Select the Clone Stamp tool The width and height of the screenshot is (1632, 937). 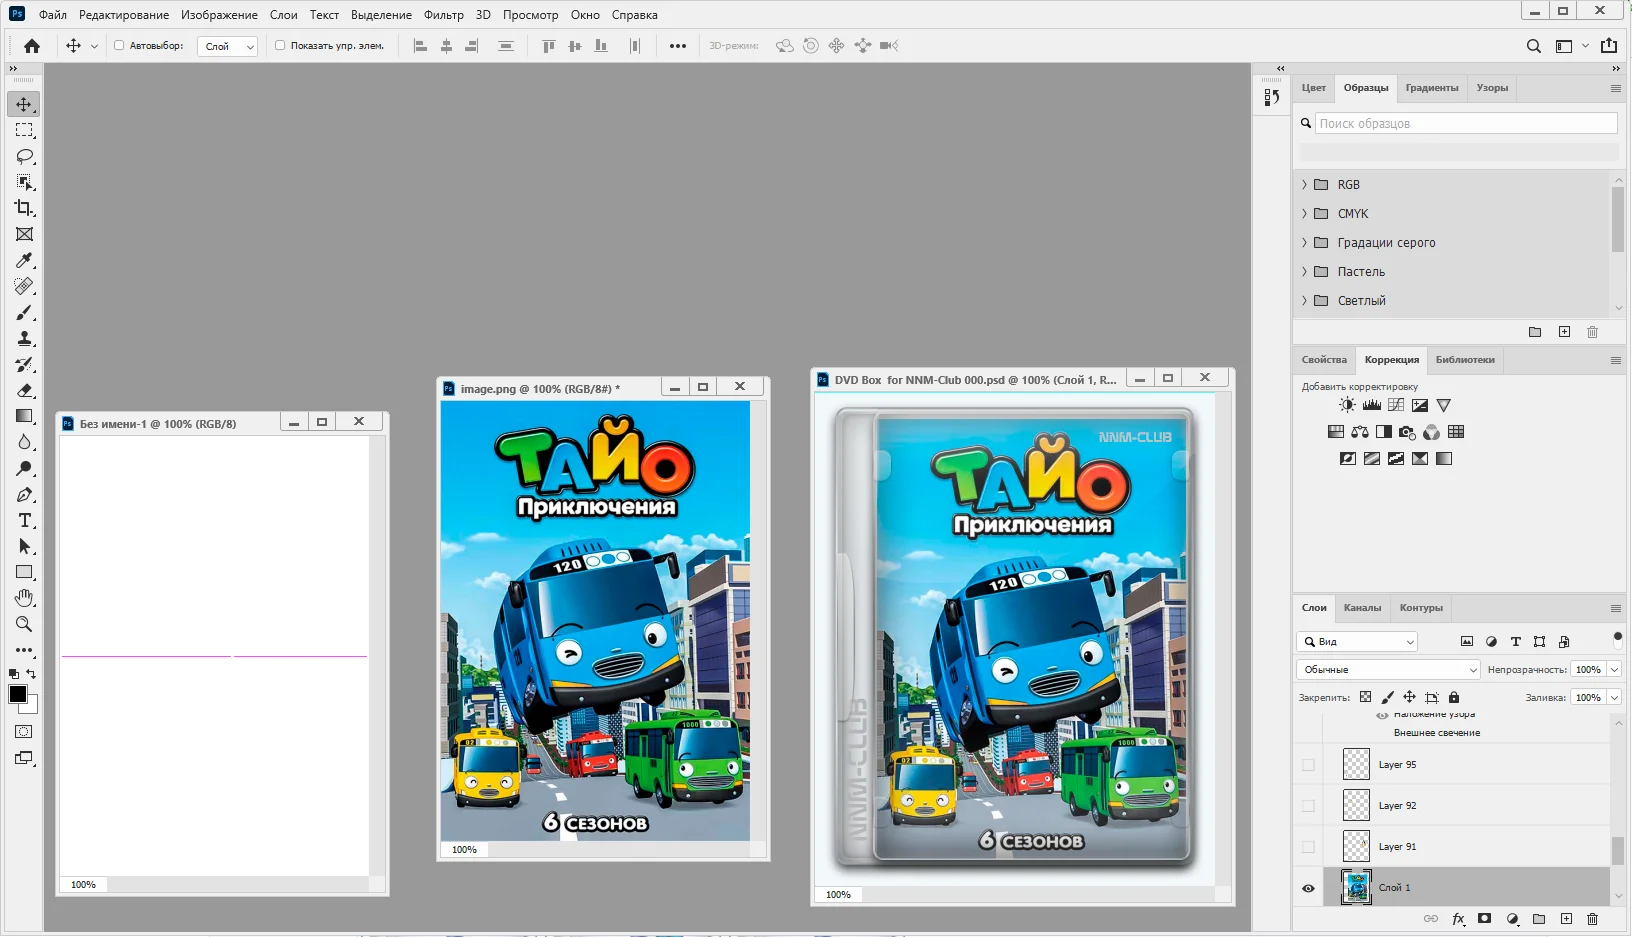tap(24, 338)
